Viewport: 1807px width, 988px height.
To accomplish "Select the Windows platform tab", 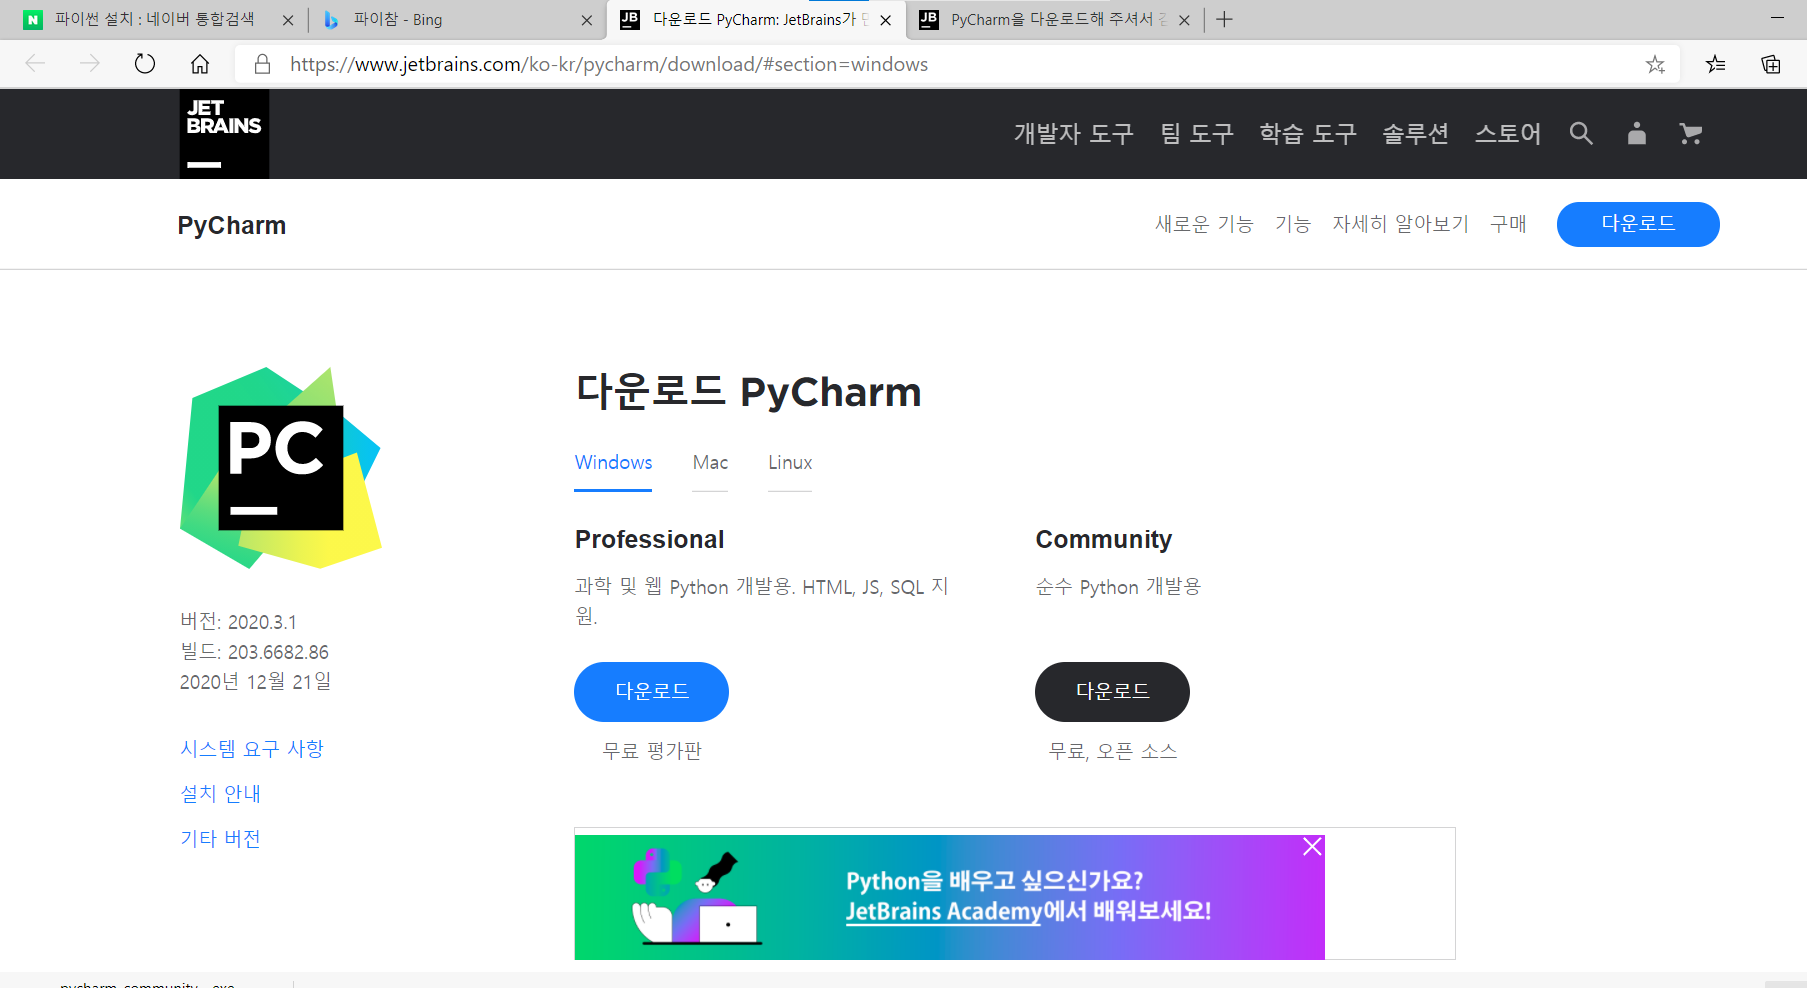I will click(613, 463).
